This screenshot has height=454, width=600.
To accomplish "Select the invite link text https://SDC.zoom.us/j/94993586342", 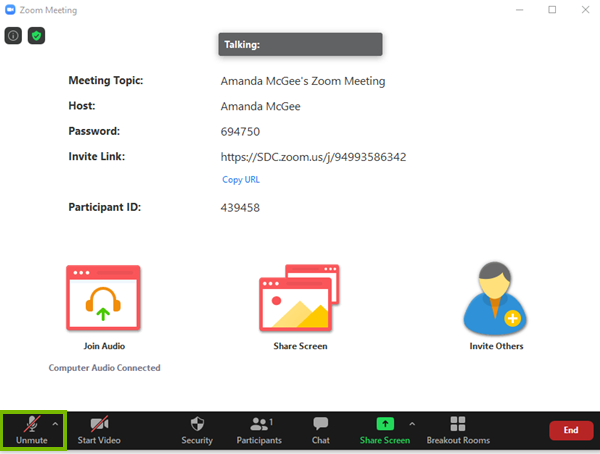I will point(313,157).
